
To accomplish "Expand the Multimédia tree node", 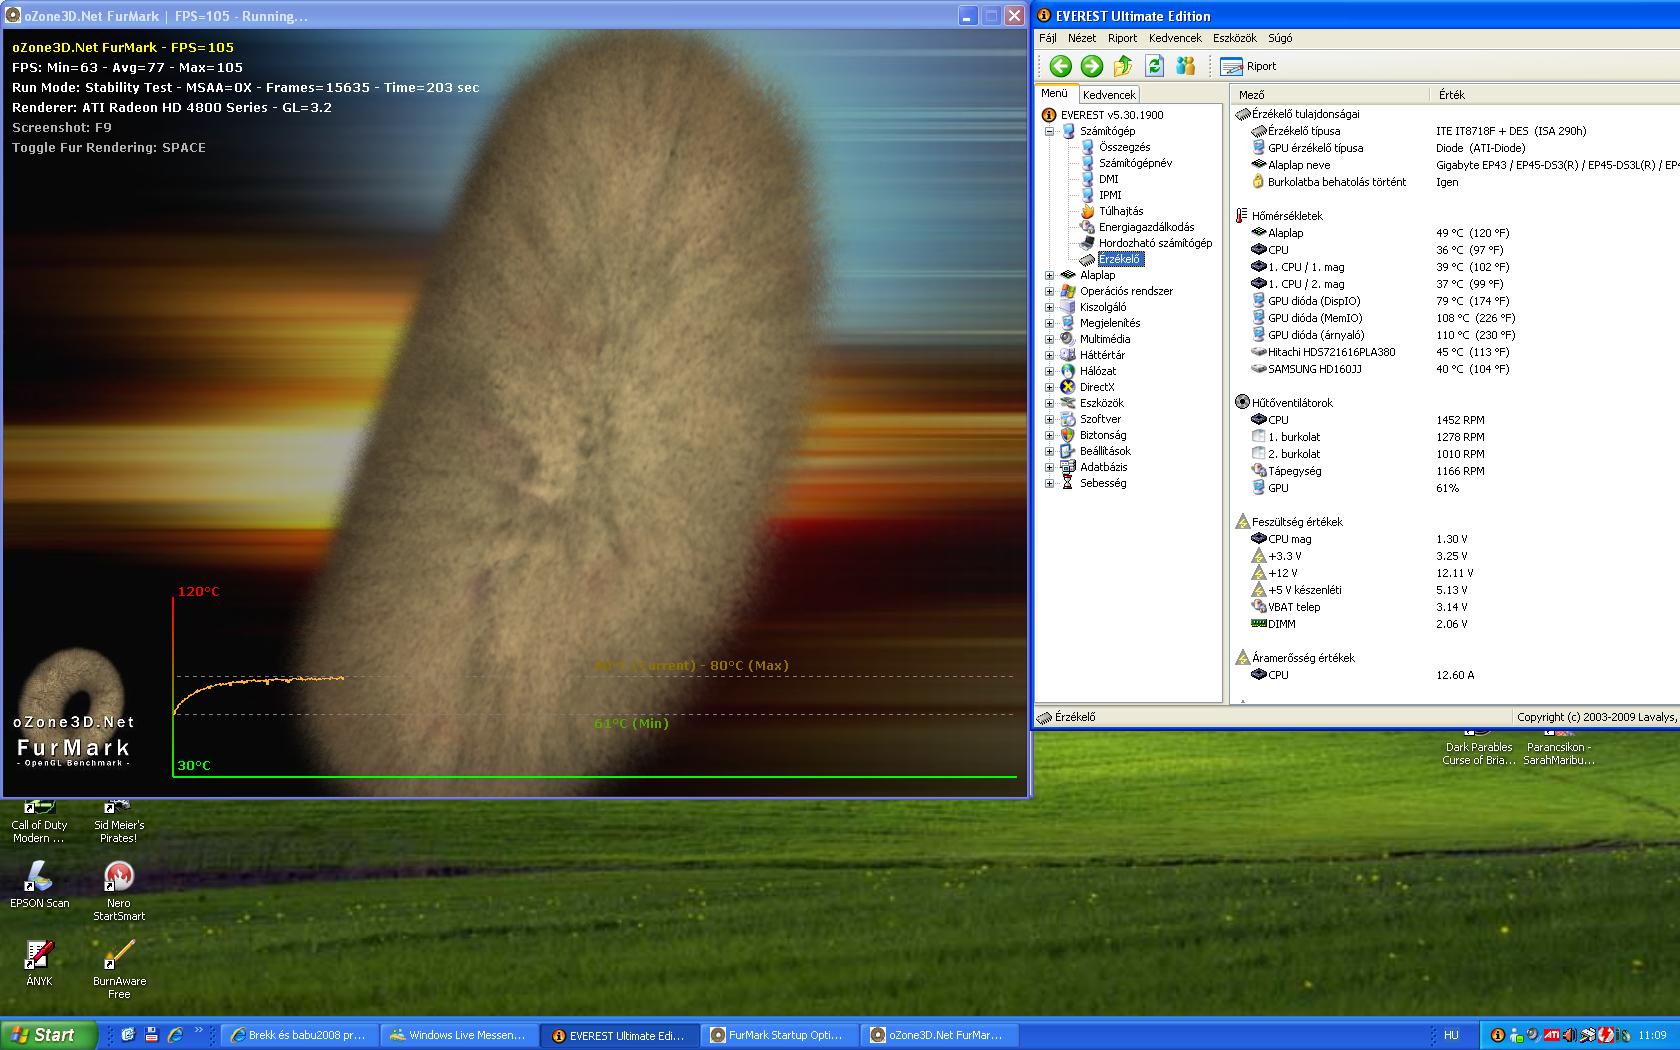I will (1049, 339).
